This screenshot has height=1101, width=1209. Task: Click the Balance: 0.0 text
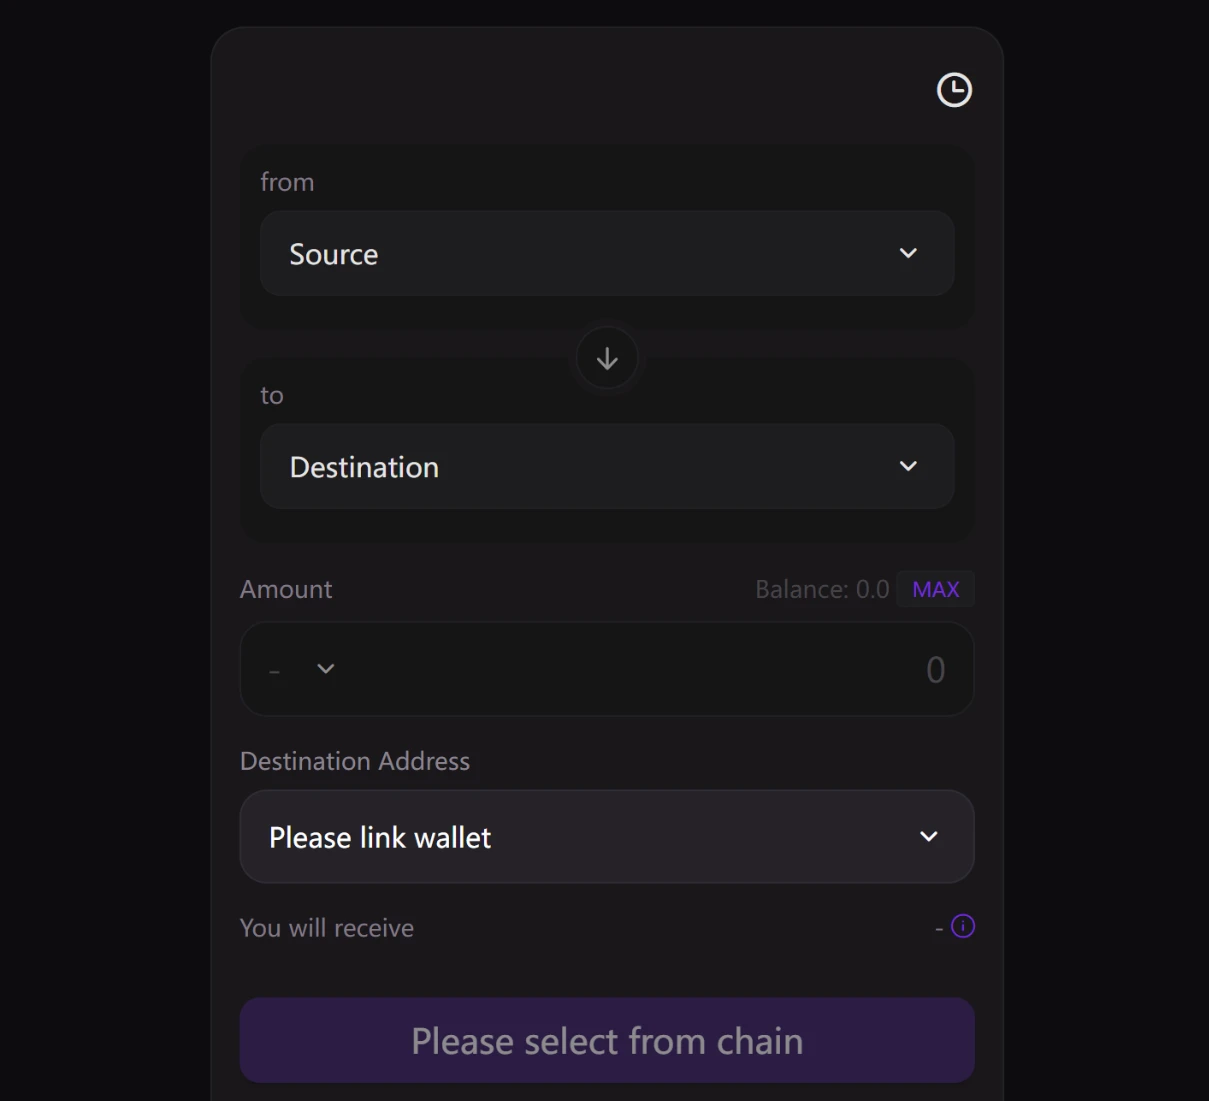click(822, 590)
